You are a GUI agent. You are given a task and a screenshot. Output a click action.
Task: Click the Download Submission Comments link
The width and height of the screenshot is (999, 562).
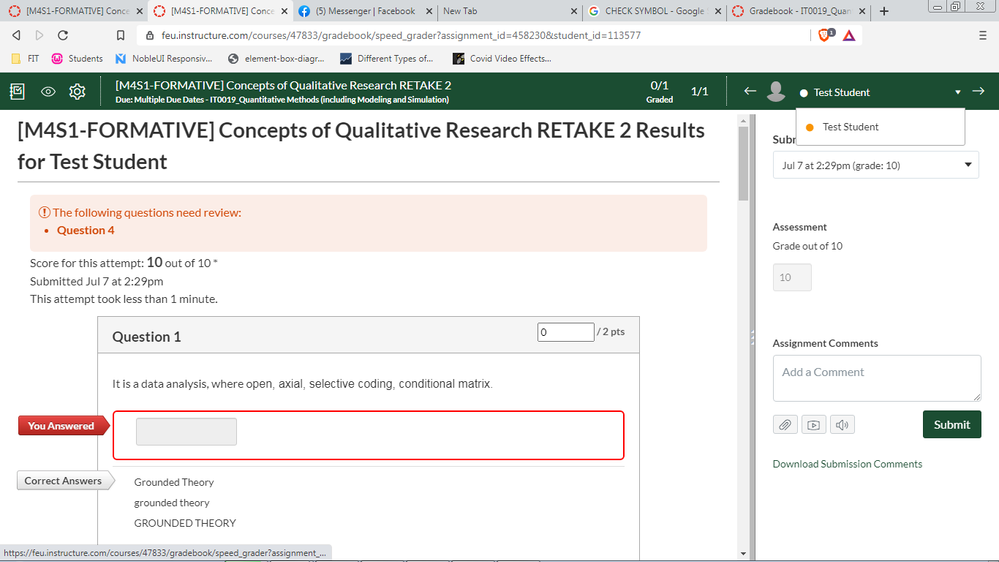pyautogui.click(x=847, y=464)
